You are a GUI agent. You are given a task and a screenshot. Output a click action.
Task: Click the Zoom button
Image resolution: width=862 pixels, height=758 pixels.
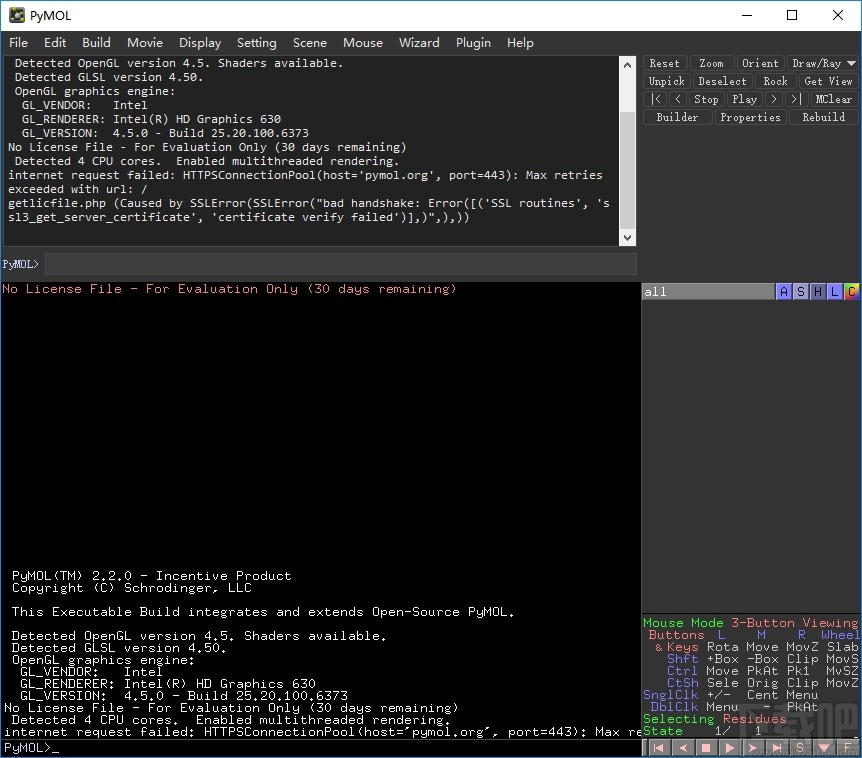[711, 63]
